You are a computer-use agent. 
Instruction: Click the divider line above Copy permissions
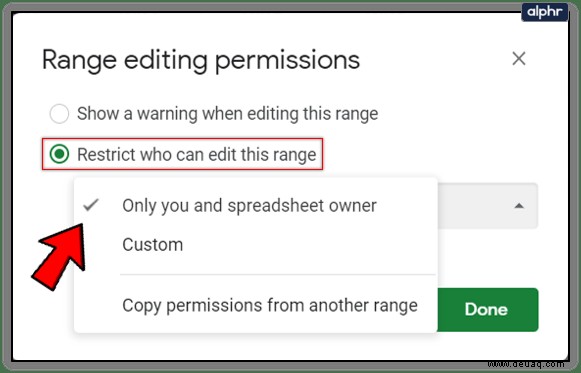[277, 275]
